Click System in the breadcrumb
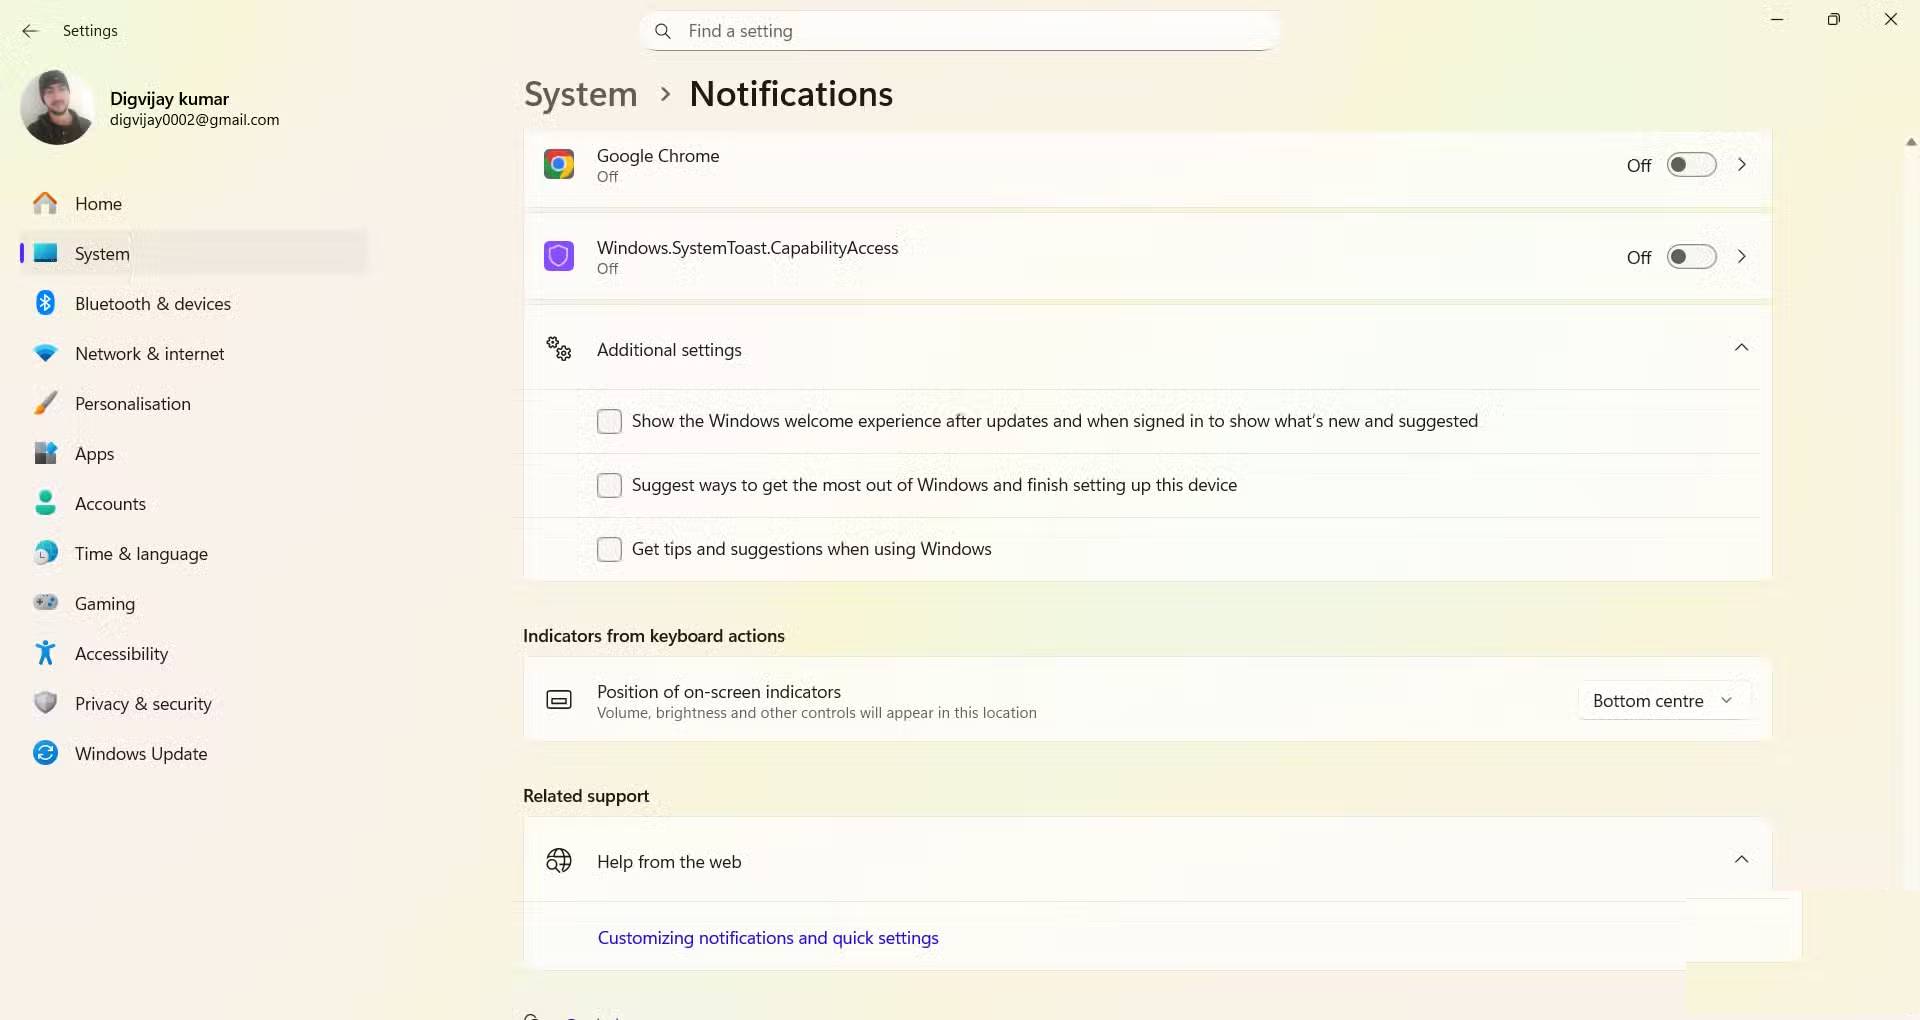 coord(581,94)
